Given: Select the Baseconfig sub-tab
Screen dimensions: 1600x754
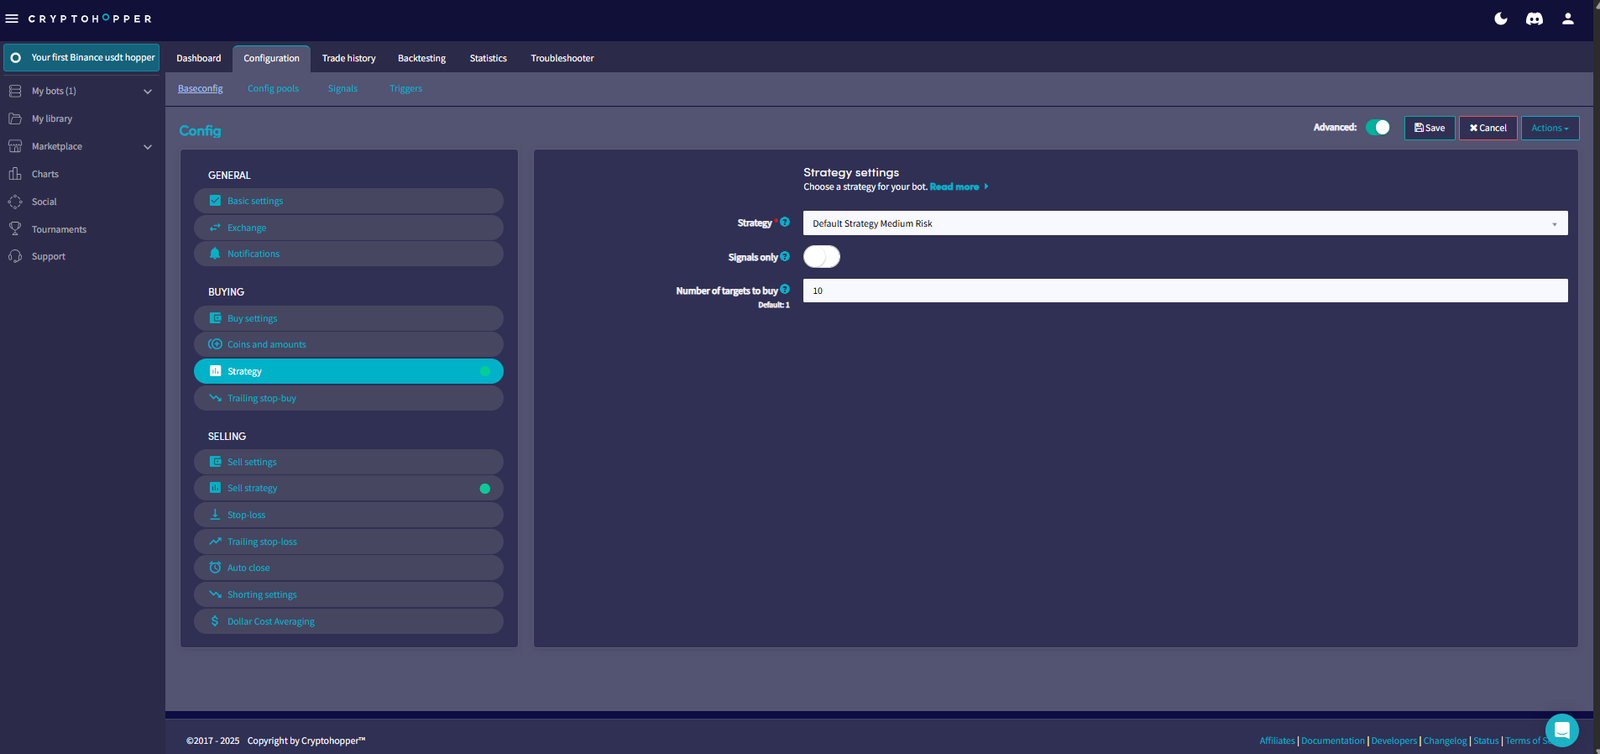Looking at the screenshot, I should (x=200, y=89).
